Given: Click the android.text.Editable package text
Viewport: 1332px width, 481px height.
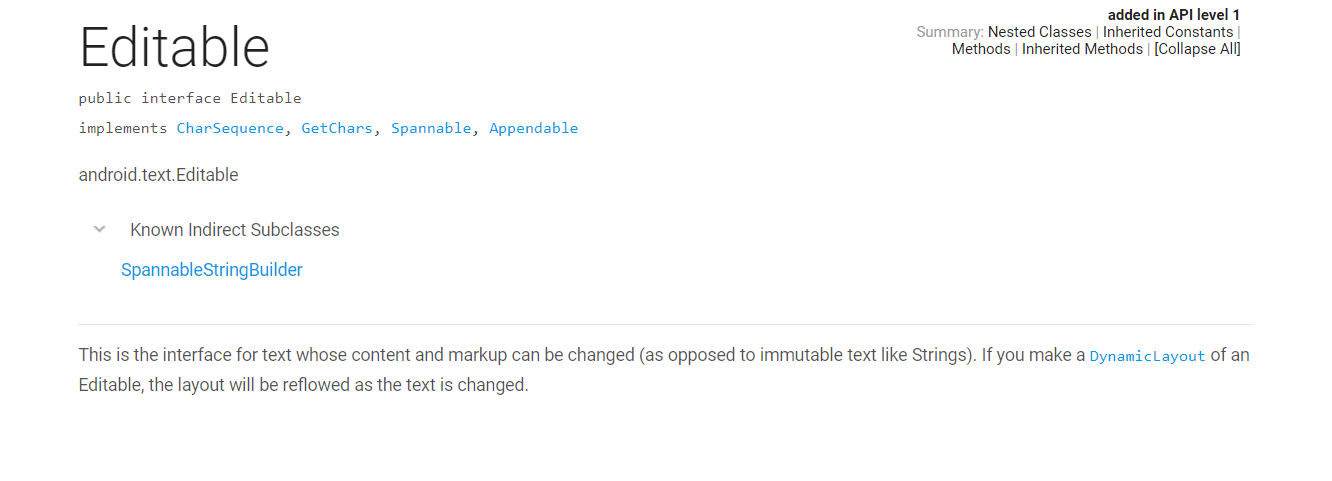Looking at the screenshot, I should (x=159, y=175).
